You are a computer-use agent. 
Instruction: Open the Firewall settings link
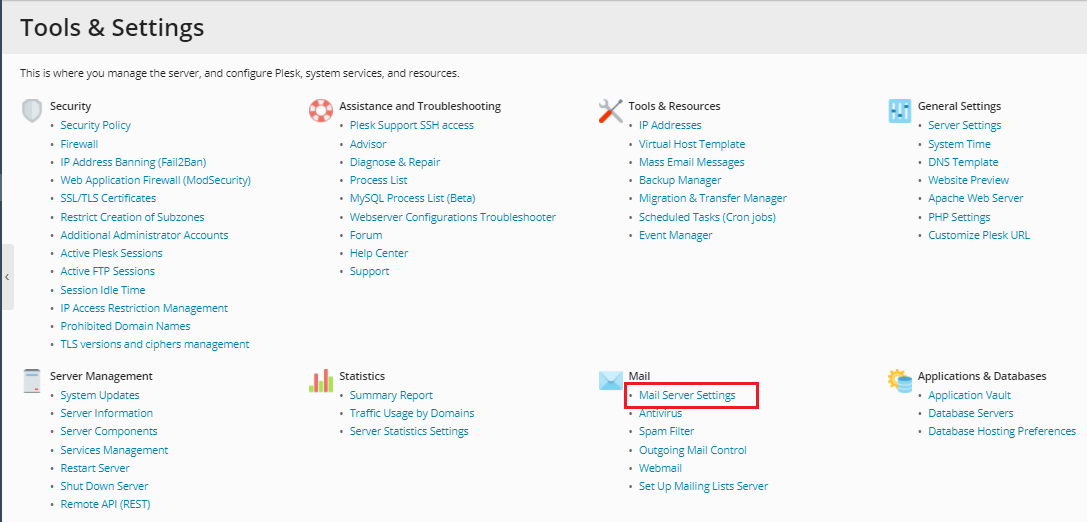pos(79,144)
